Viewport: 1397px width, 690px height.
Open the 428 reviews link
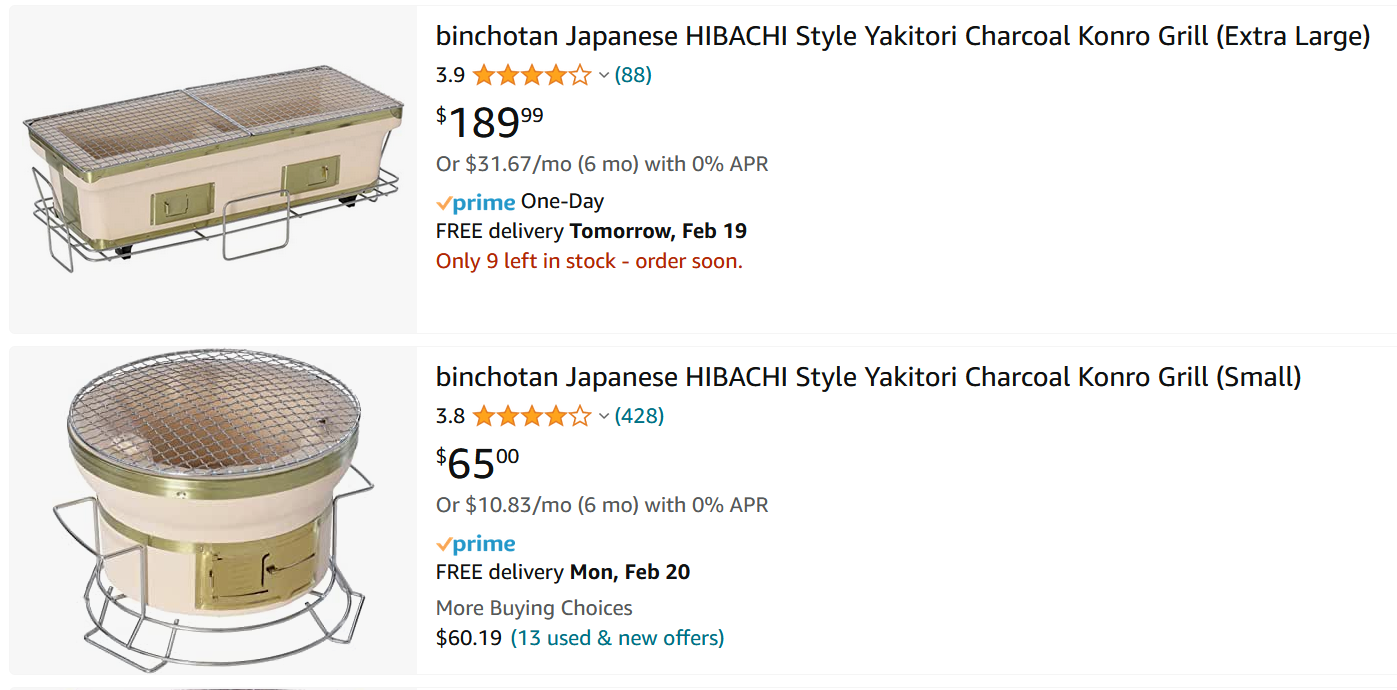639,416
